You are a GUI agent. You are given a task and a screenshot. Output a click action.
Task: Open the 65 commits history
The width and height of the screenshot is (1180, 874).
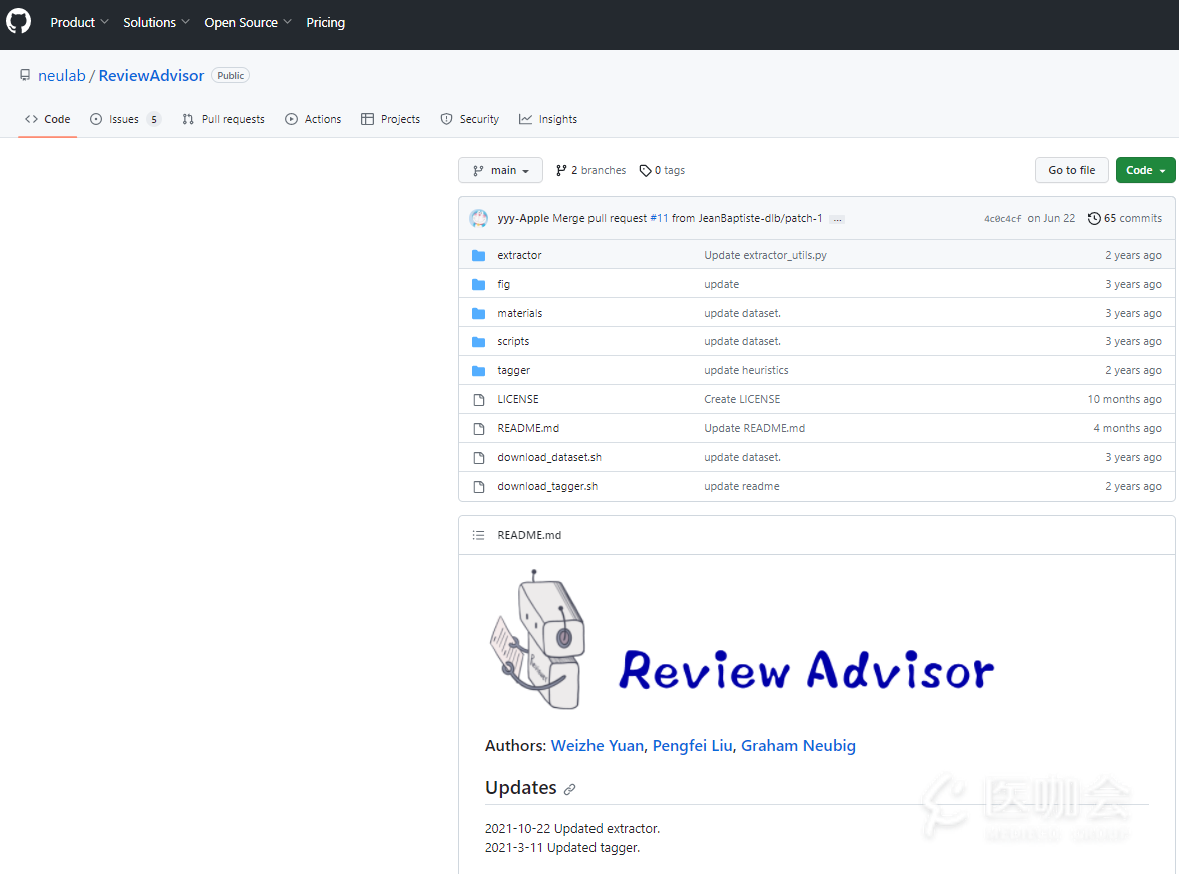point(1125,218)
